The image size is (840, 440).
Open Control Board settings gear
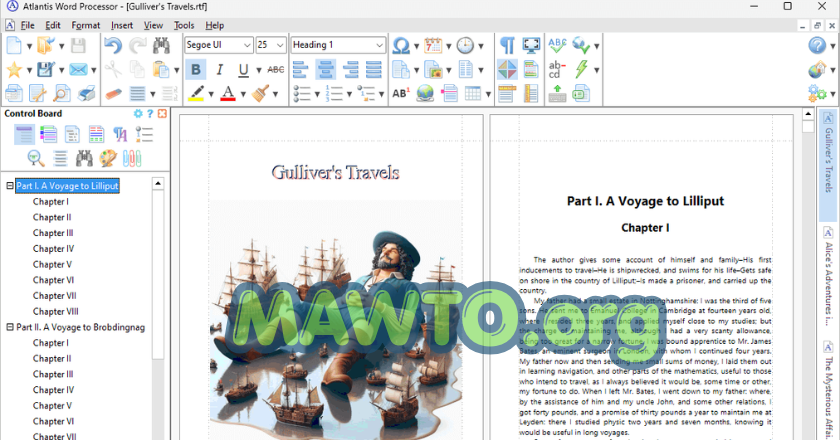138,114
